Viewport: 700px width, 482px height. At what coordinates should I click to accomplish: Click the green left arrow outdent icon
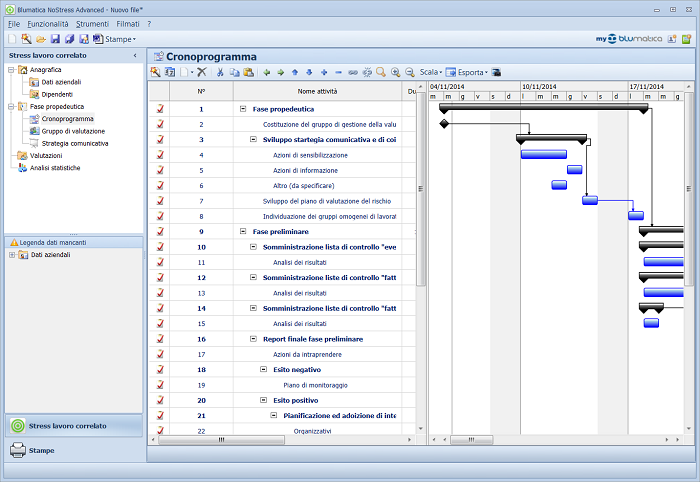(266, 73)
